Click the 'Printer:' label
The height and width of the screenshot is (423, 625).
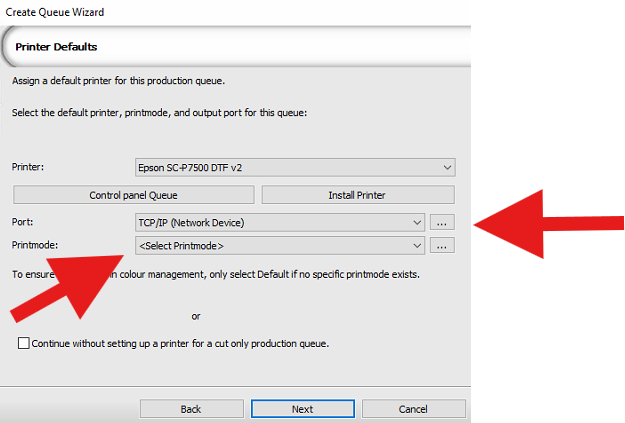(x=28, y=167)
